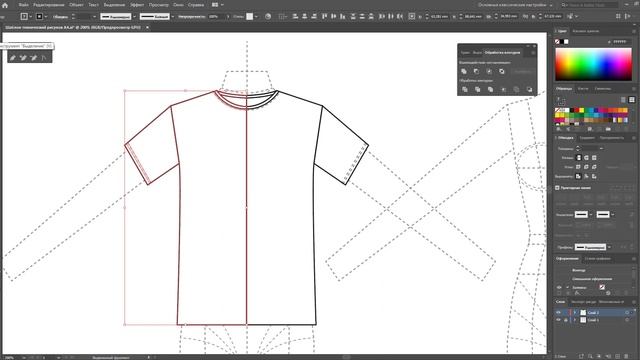The image size is (640, 360).
Task: Click Exclude shape mode icon
Action: pyautogui.click(x=502, y=71)
